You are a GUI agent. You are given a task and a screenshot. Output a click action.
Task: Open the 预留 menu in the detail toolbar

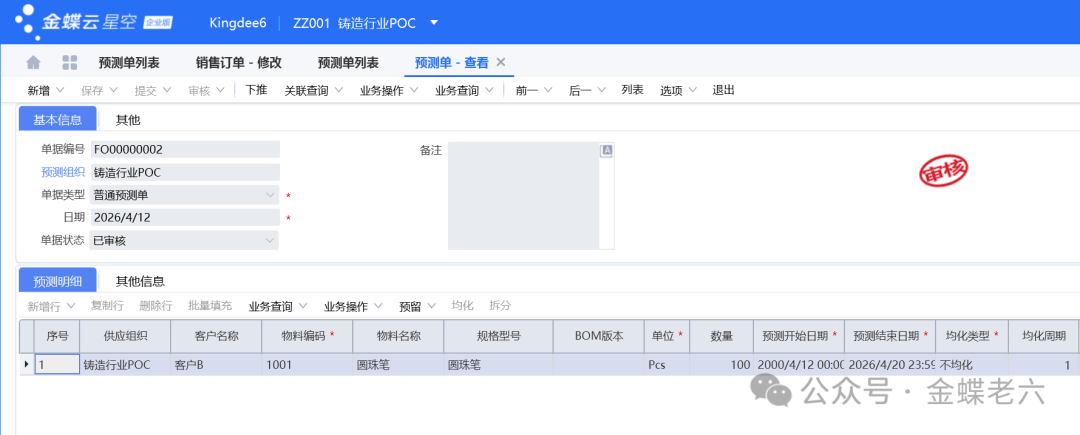click(x=415, y=305)
